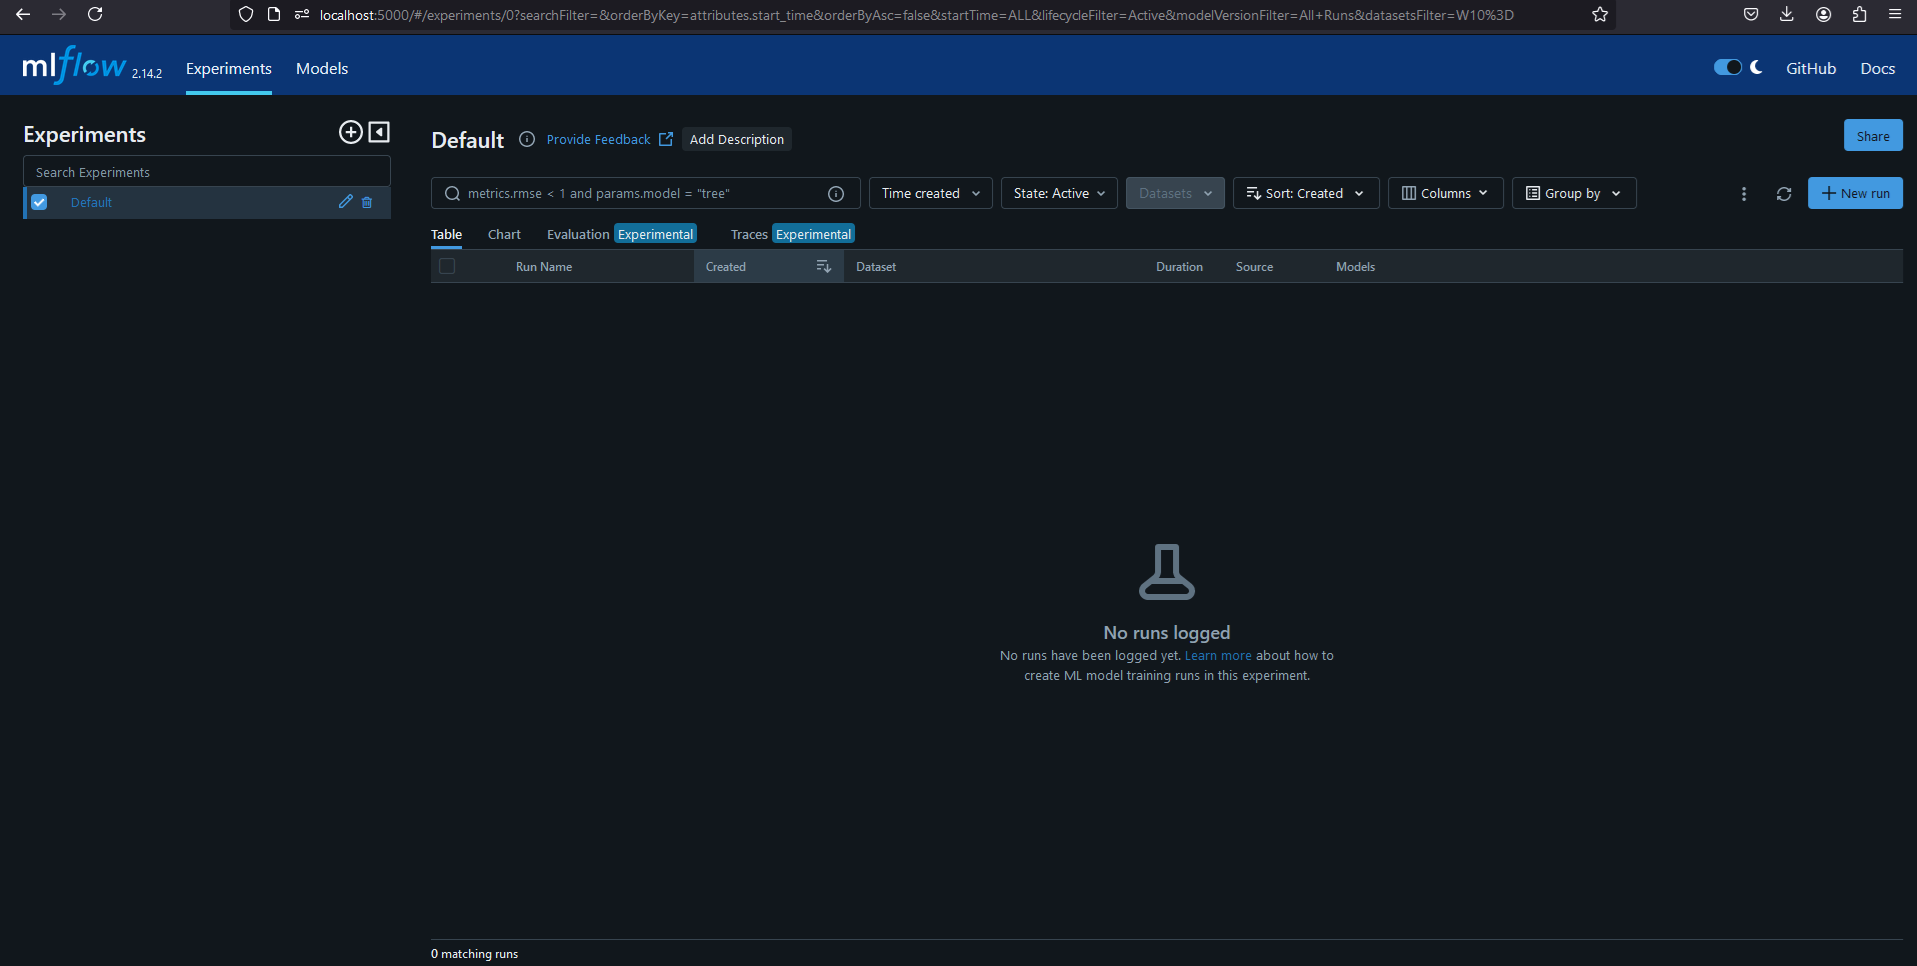
Task: Click the search magnifier icon
Action: click(x=453, y=193)
